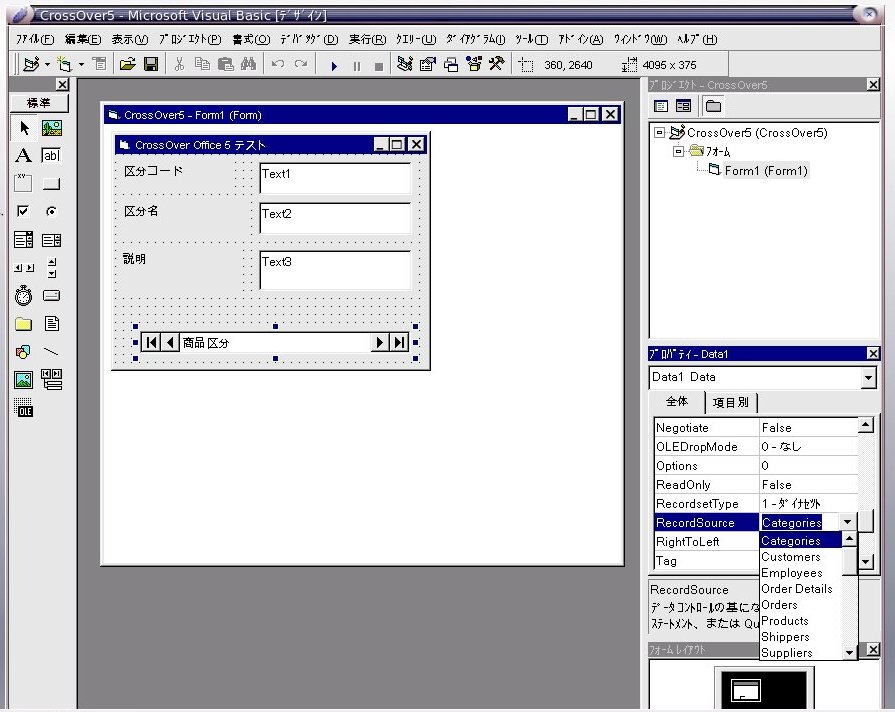
Task: Click the Text3 textbox on the form
Action: point(335,270)
